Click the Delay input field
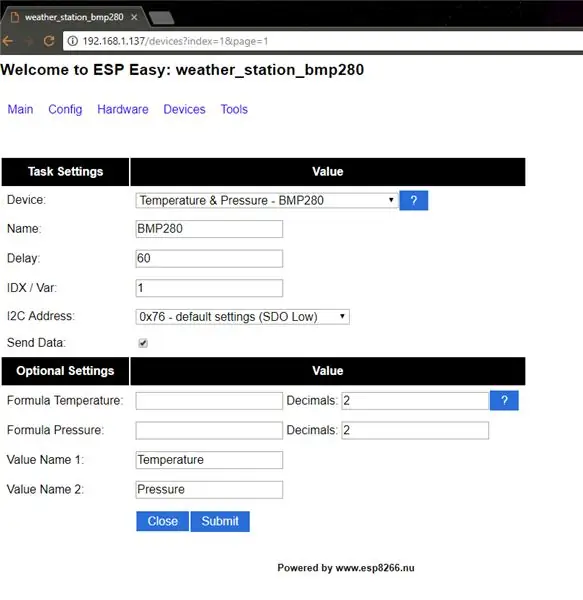This screenshot has width=583, height=600. (x=209, y=258)
